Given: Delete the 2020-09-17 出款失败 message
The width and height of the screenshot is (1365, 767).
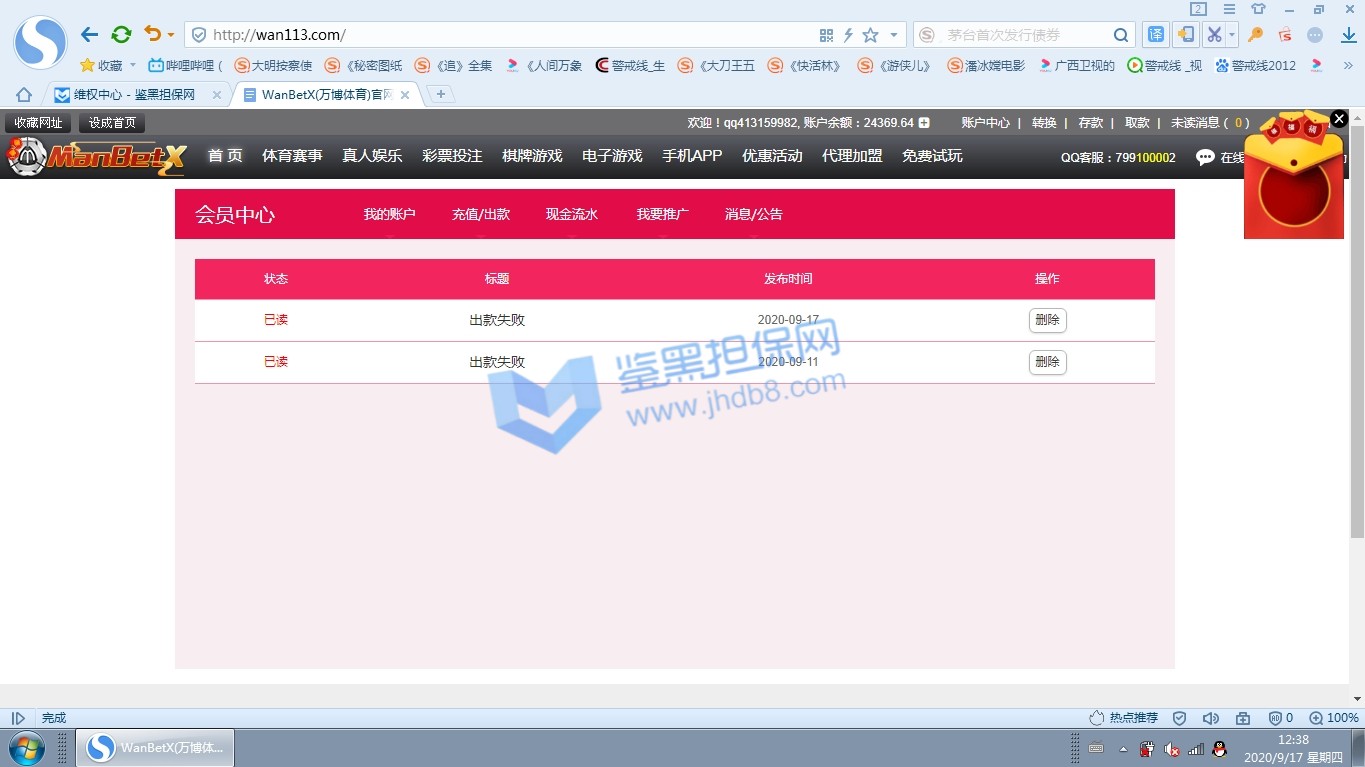Looking at the screenshot, I should (x=1047, y=320).
